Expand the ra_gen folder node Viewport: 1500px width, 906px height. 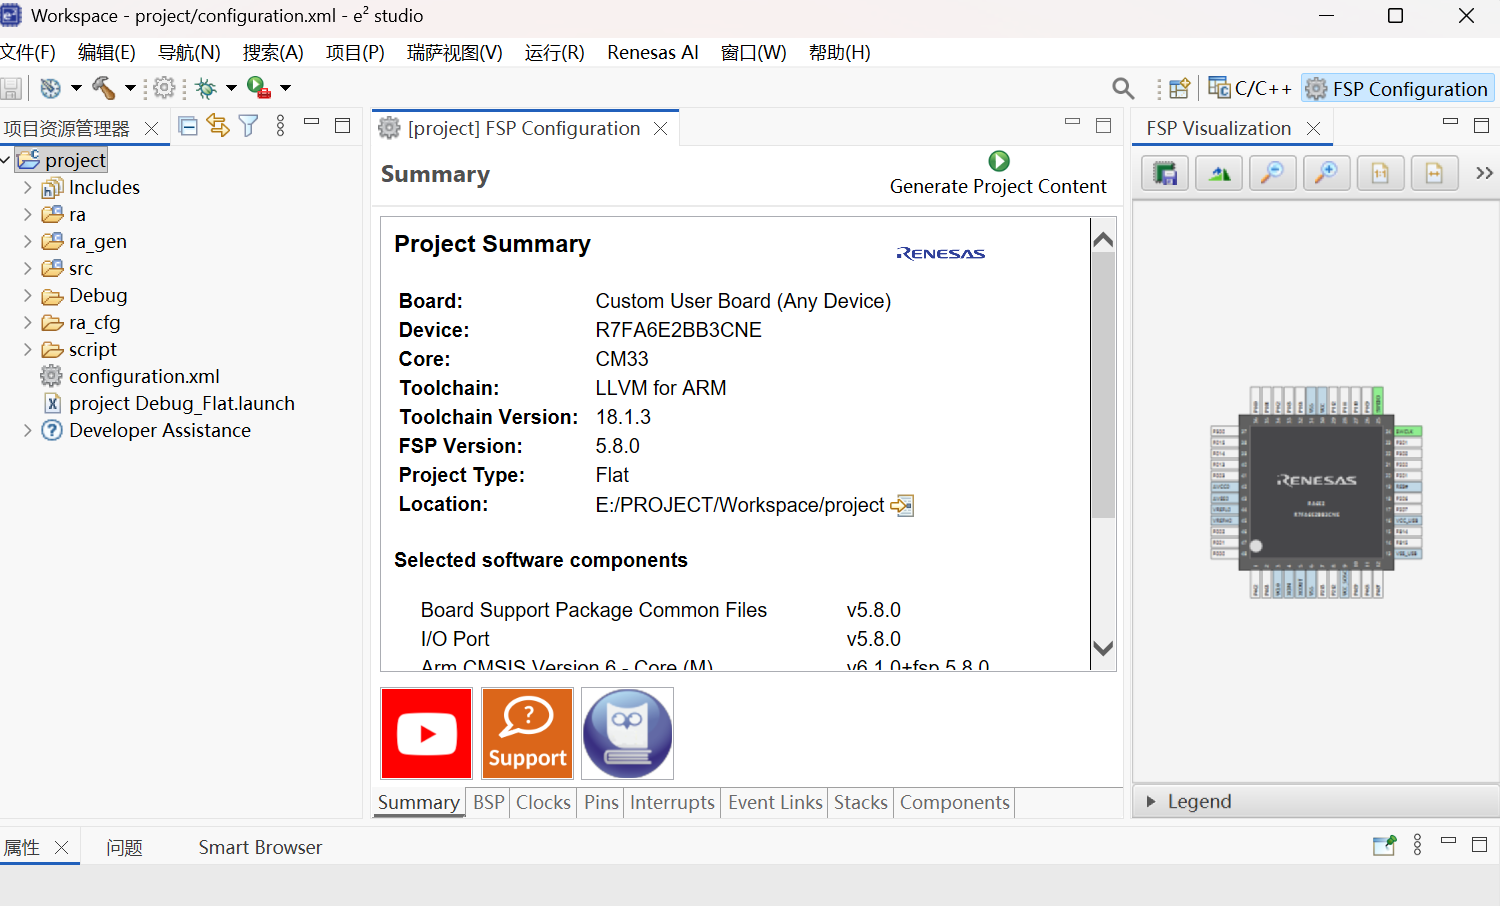click(x=28, y=241)
